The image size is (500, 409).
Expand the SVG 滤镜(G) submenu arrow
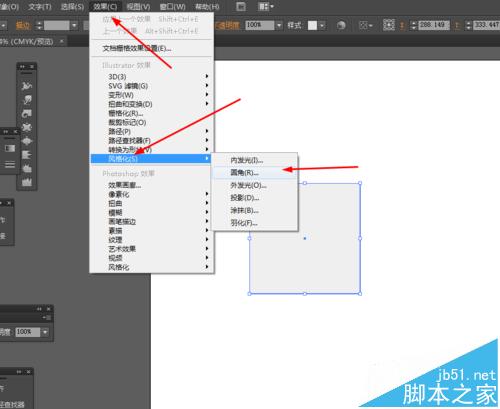[207, 86]
